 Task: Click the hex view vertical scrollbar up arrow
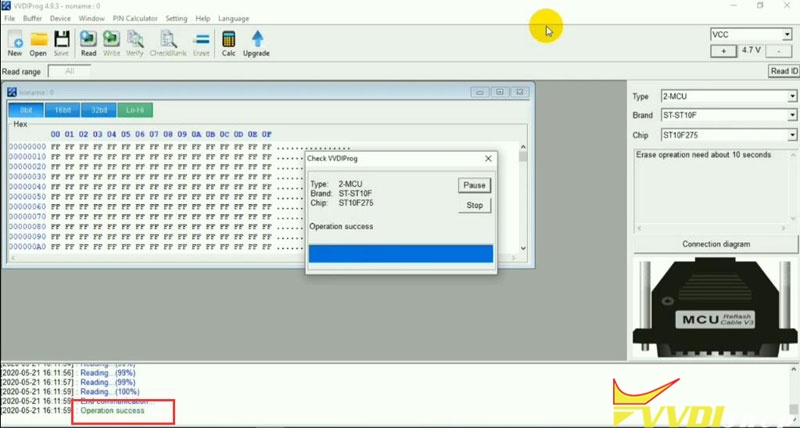[x=523, y=147]
